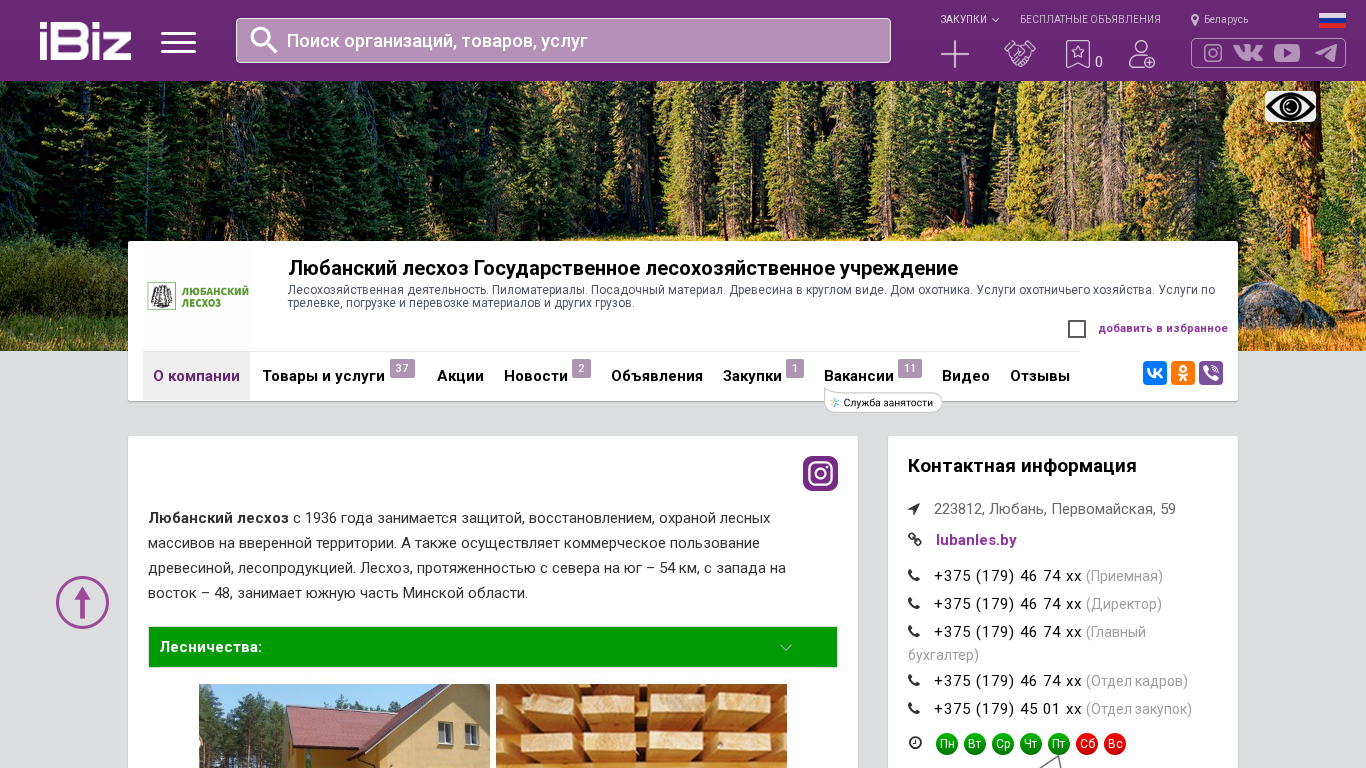Click the user registration icon
1366x768 pixels.
1142,54
